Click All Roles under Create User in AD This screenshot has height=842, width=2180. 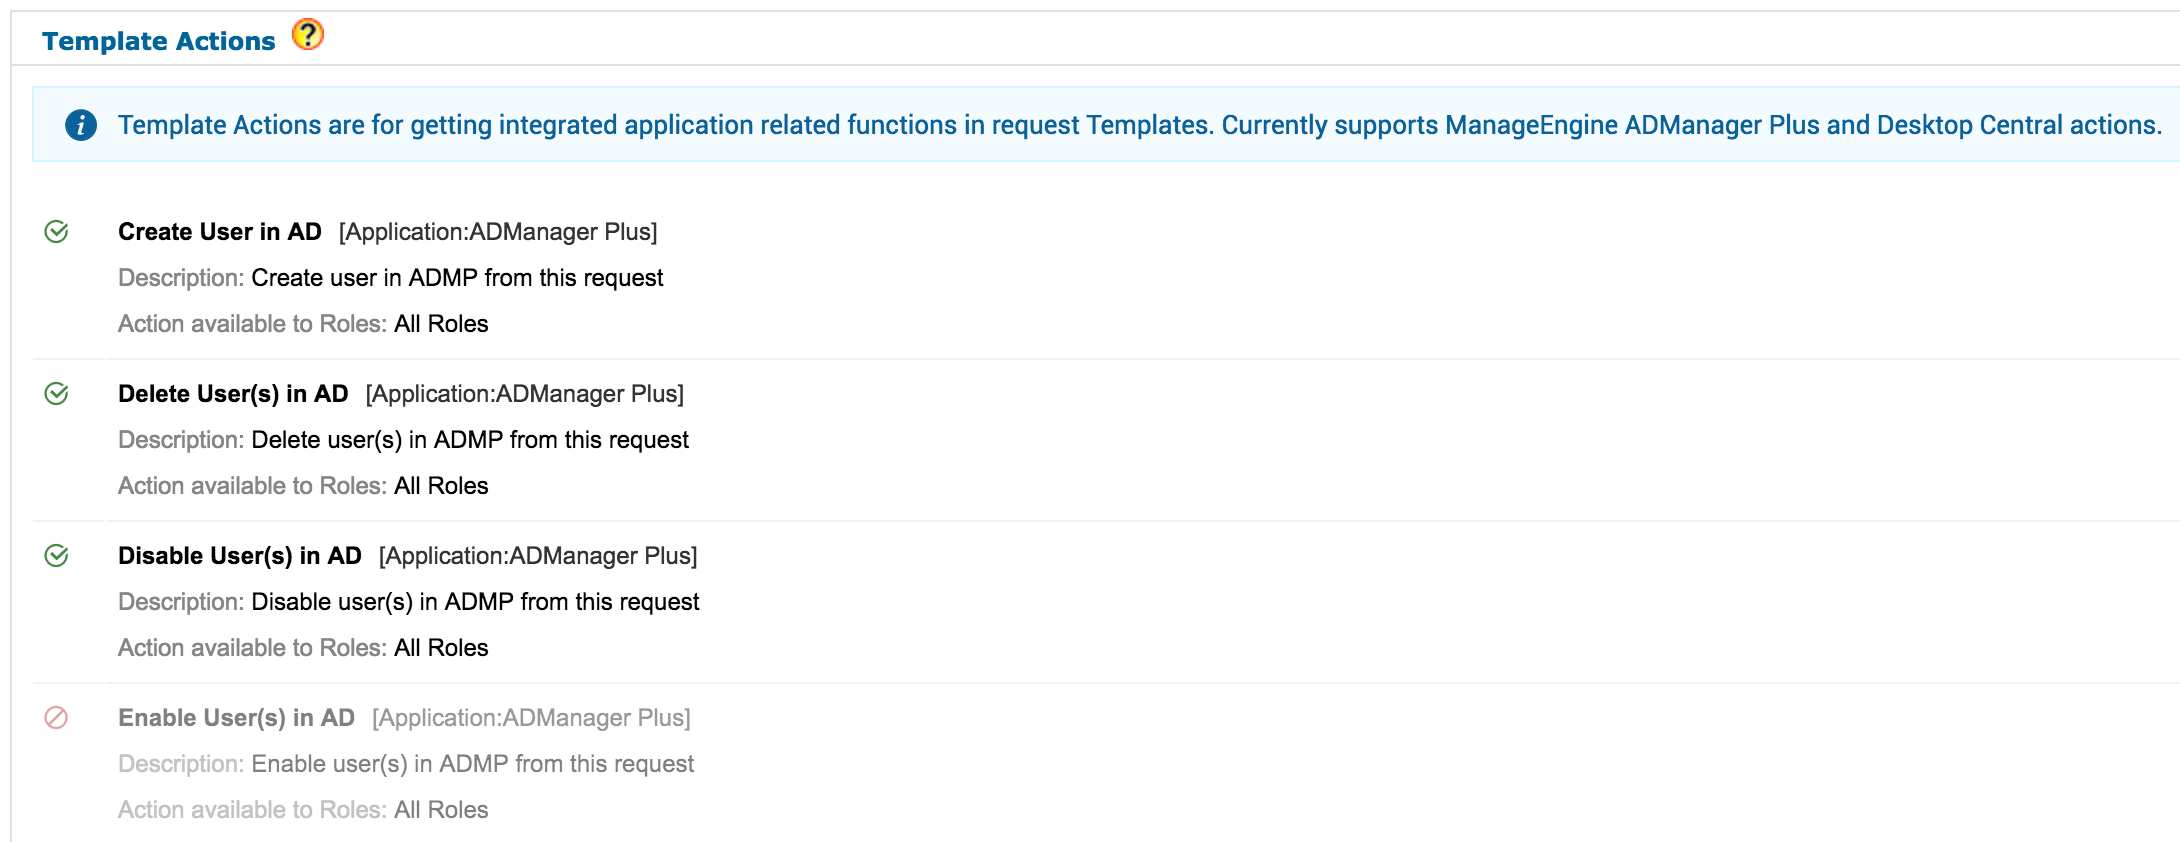click(x=441, y=324)
